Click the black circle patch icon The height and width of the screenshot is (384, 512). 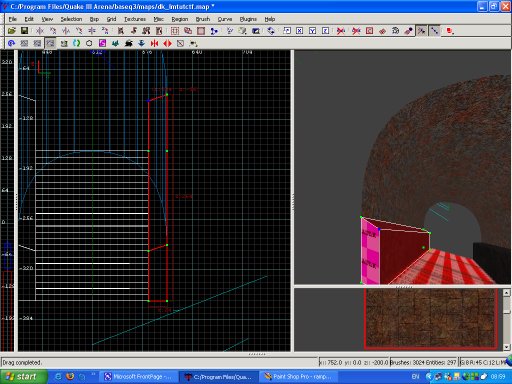pos(89,43)
